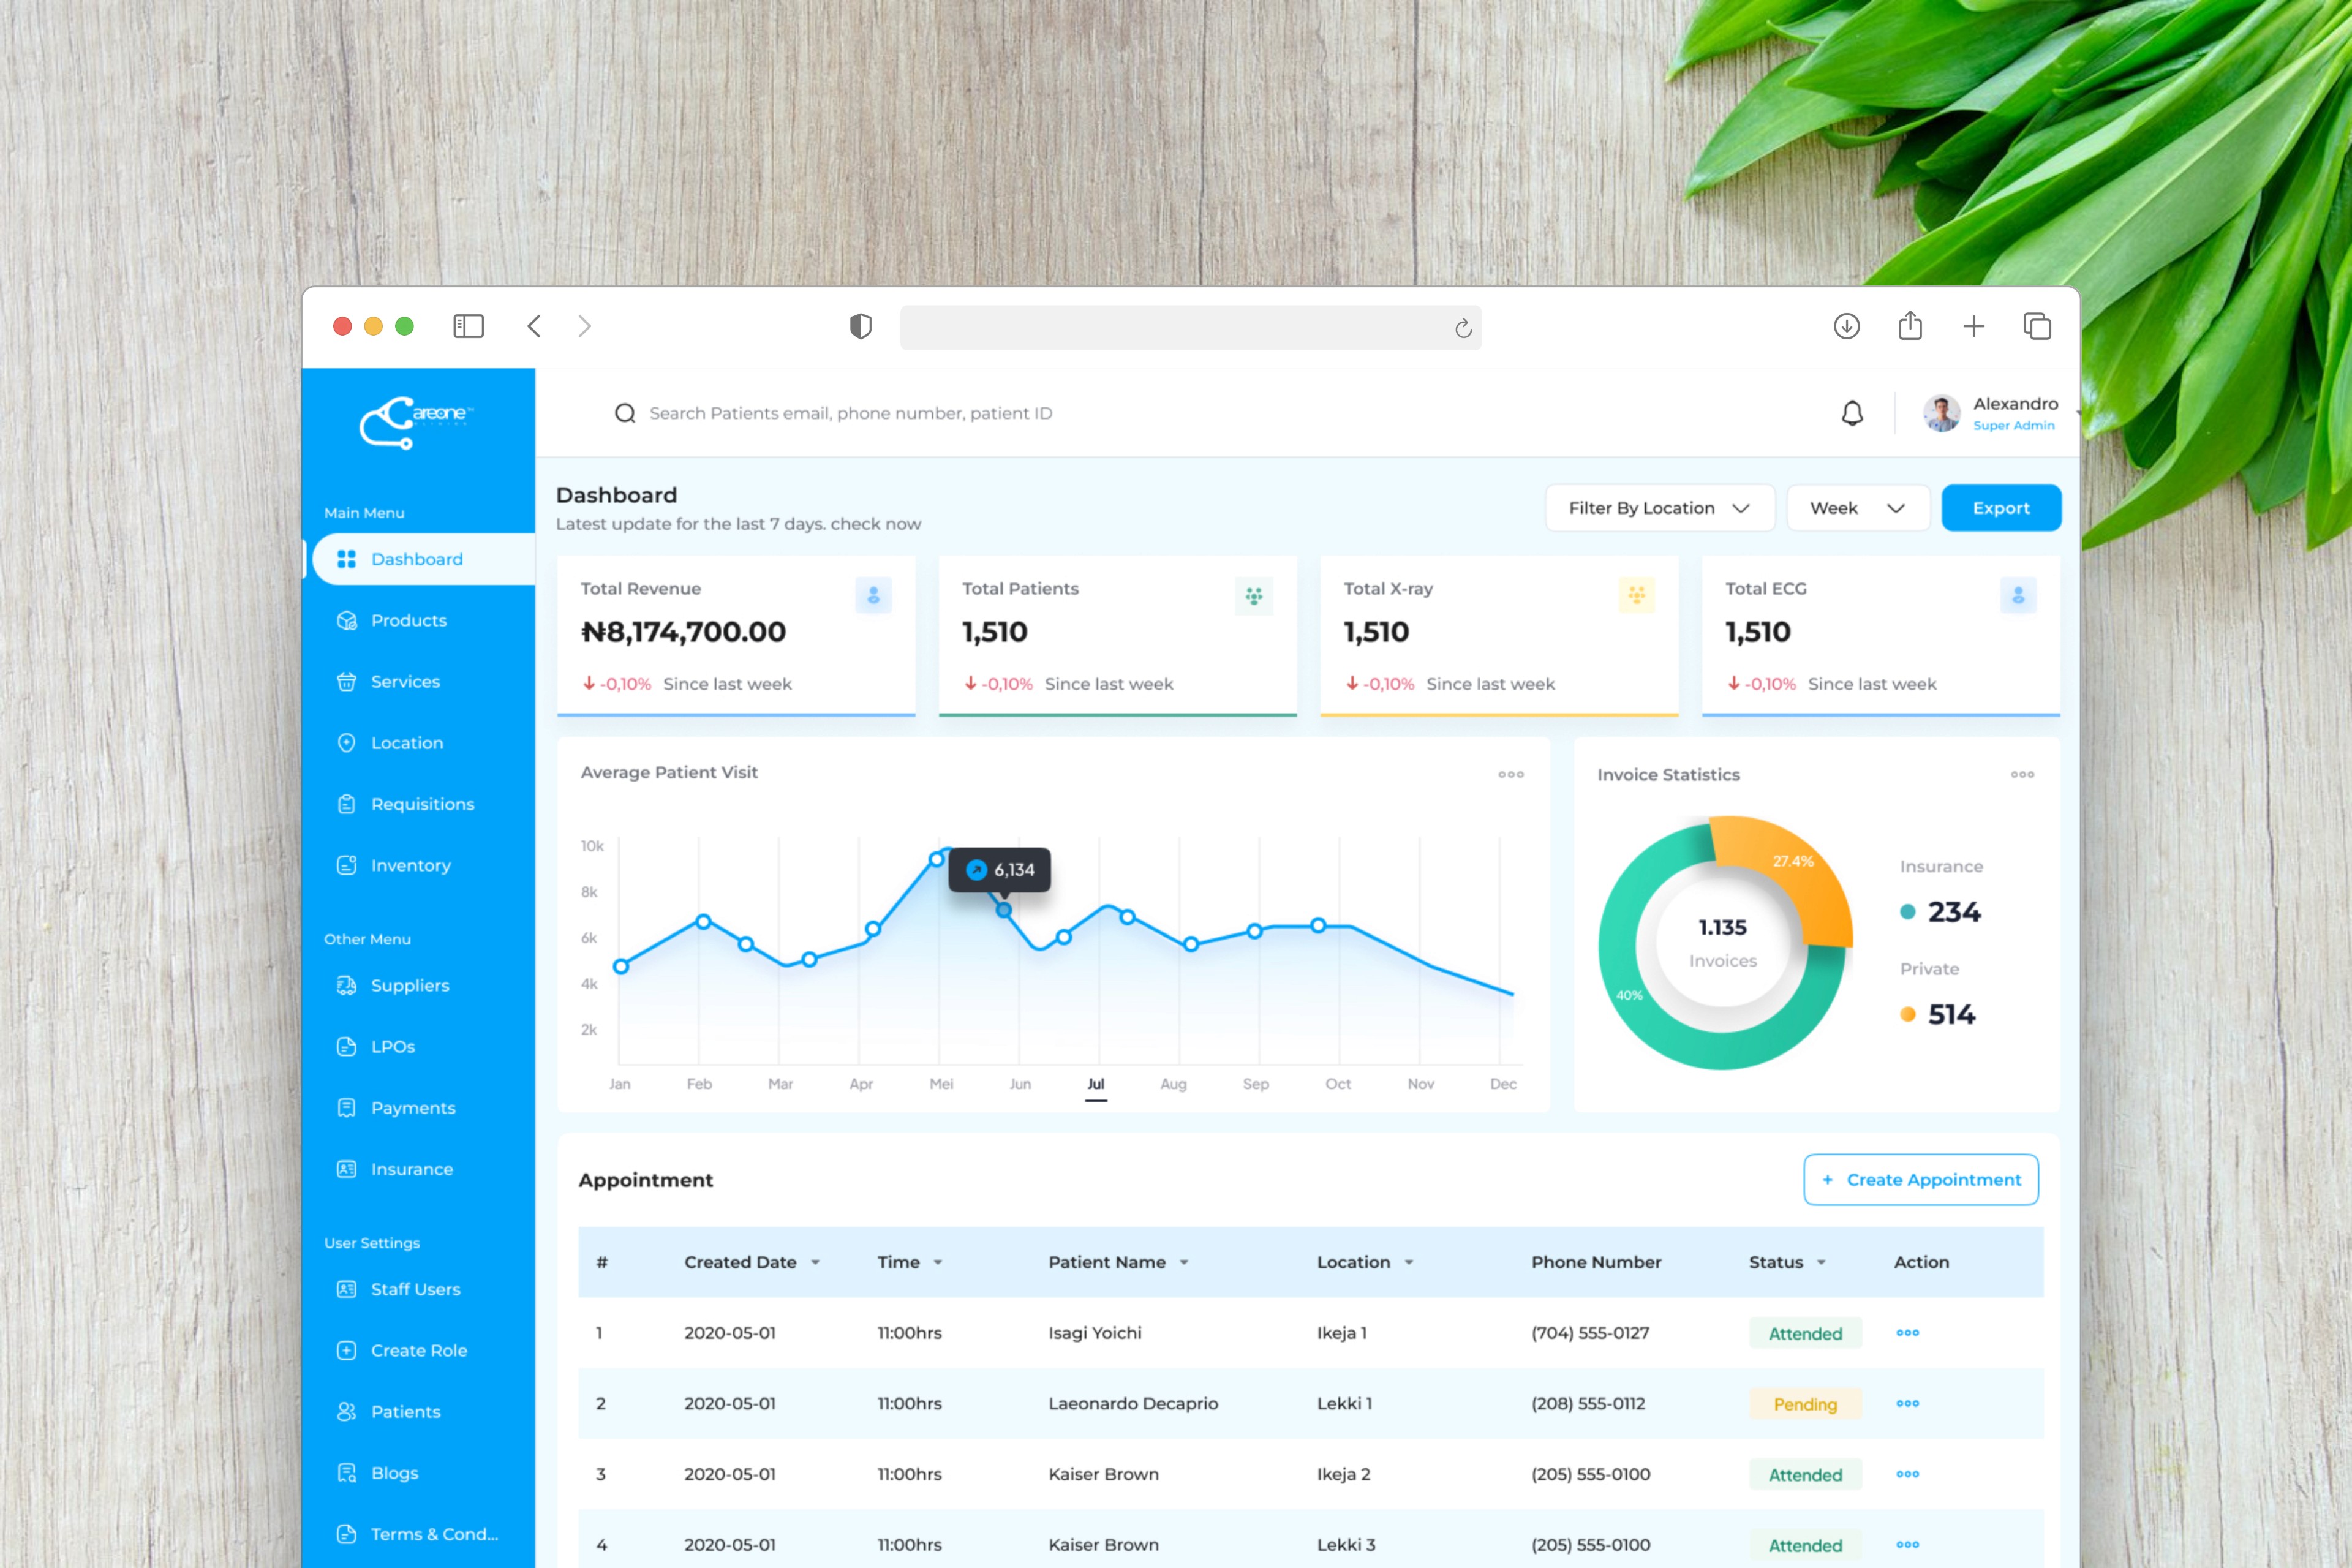
Task: Go to Inventory in the sidebar
Action: [410, 865]
